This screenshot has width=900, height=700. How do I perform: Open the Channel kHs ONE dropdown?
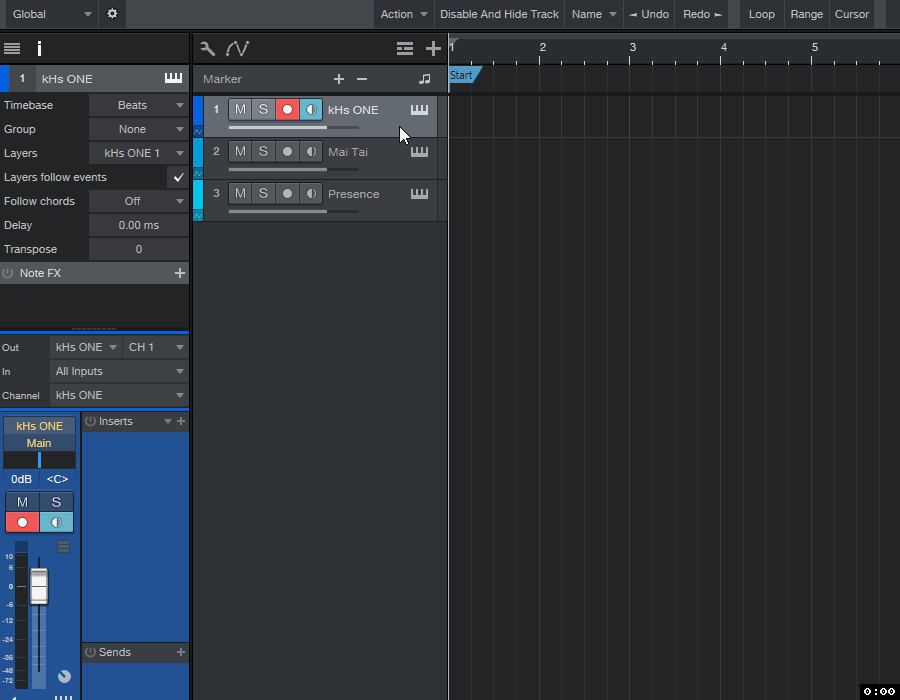119,395
